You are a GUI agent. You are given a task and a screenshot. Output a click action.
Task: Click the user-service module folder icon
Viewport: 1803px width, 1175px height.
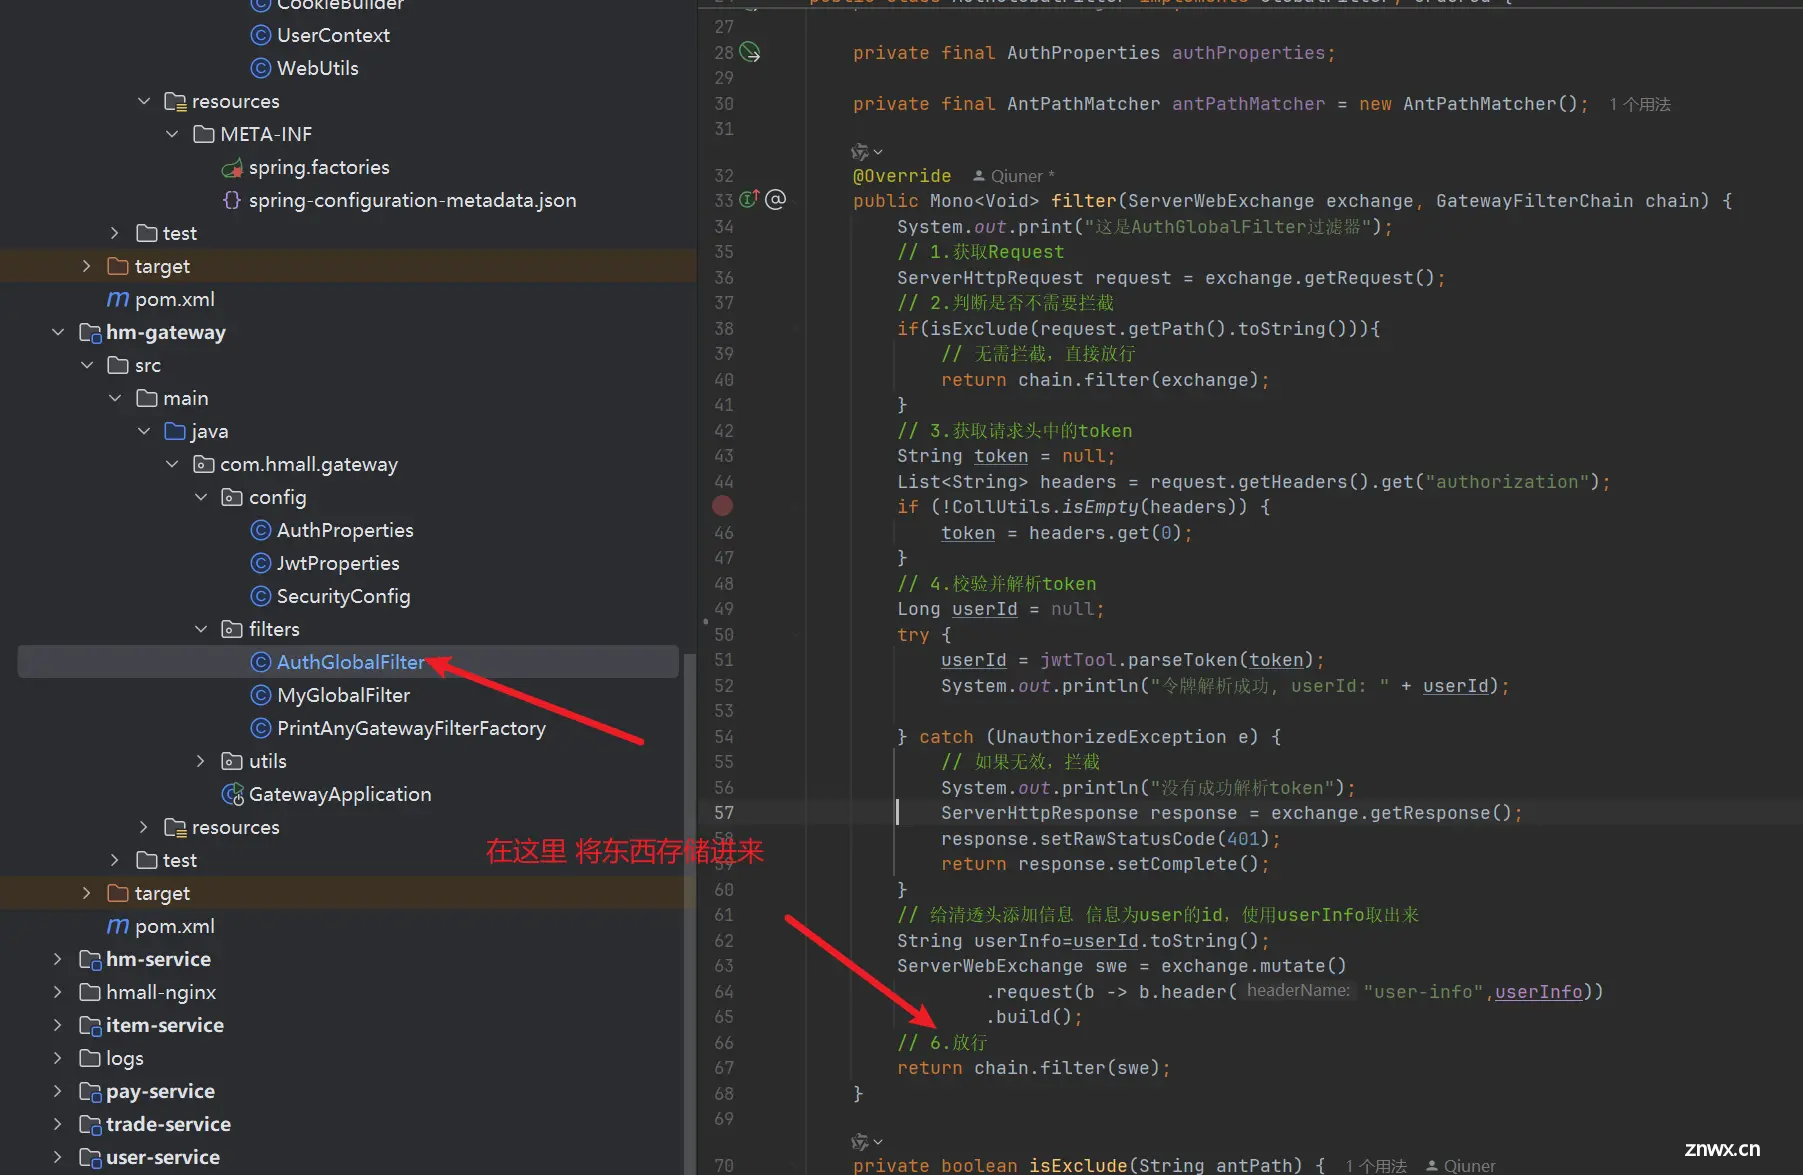90,1157
